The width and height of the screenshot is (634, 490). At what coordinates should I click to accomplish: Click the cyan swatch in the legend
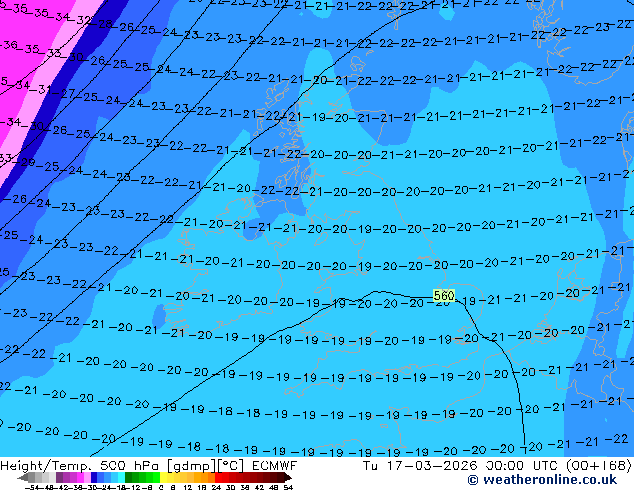point(122,477)
